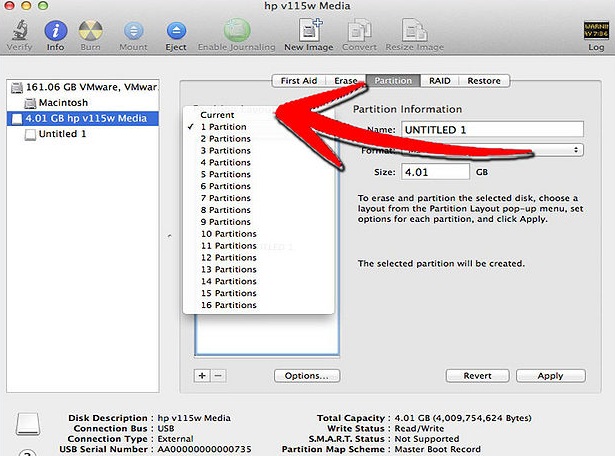Choose 15 Partitions layout

[x=258, y=293]
